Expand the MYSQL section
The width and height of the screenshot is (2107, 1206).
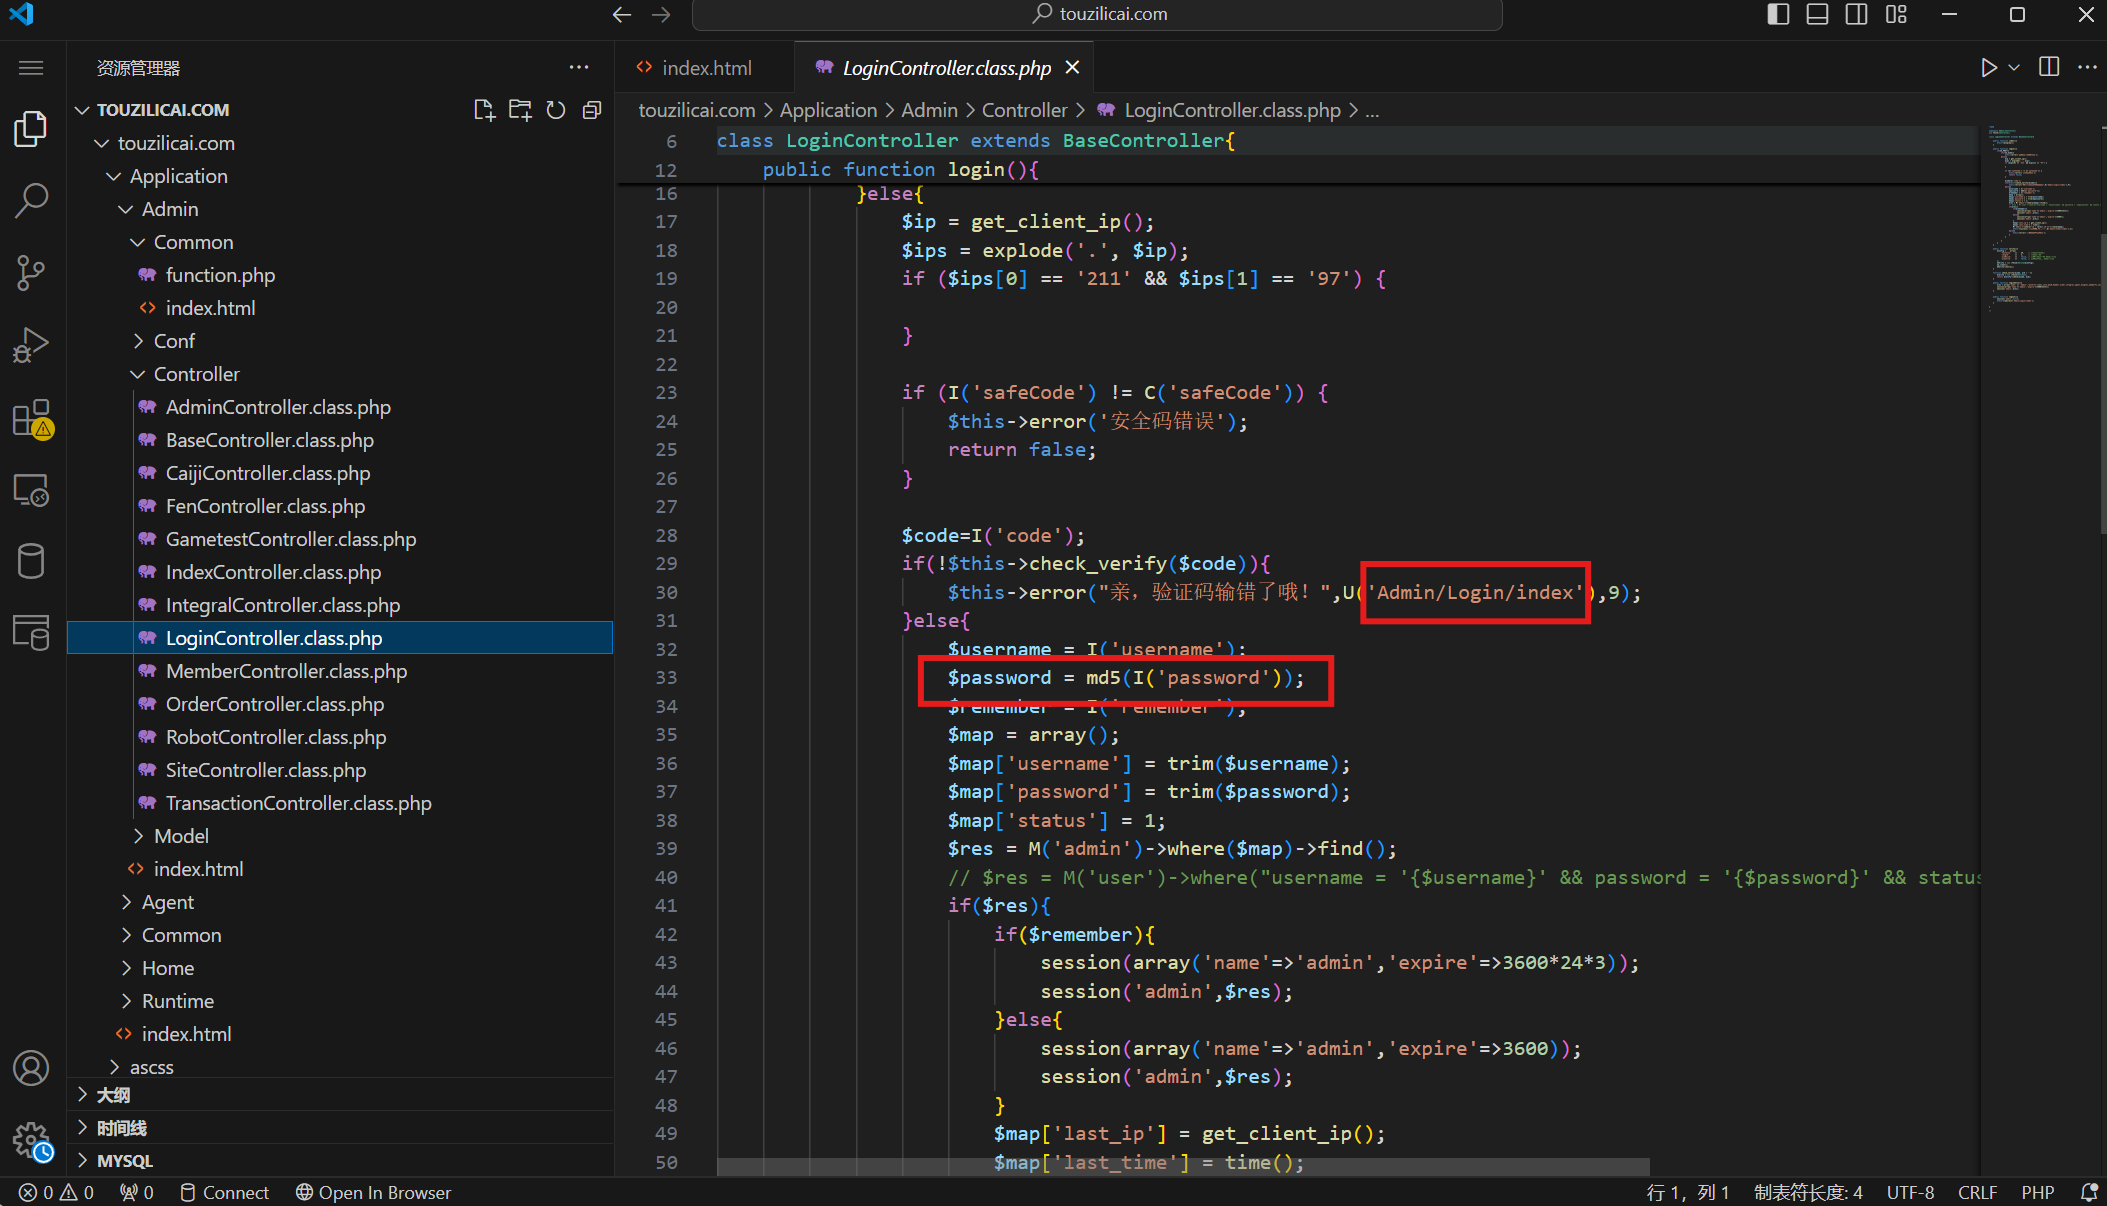[125, 1161]
